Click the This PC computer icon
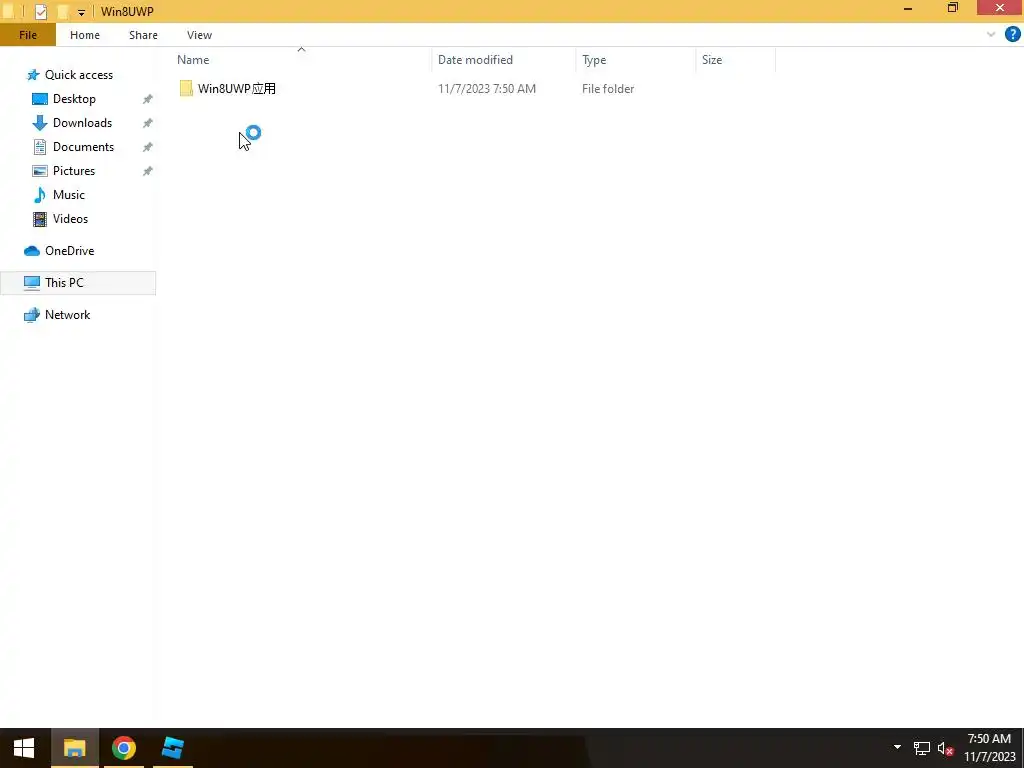Viewport: 1024px width, 768px height. [32, 283]
